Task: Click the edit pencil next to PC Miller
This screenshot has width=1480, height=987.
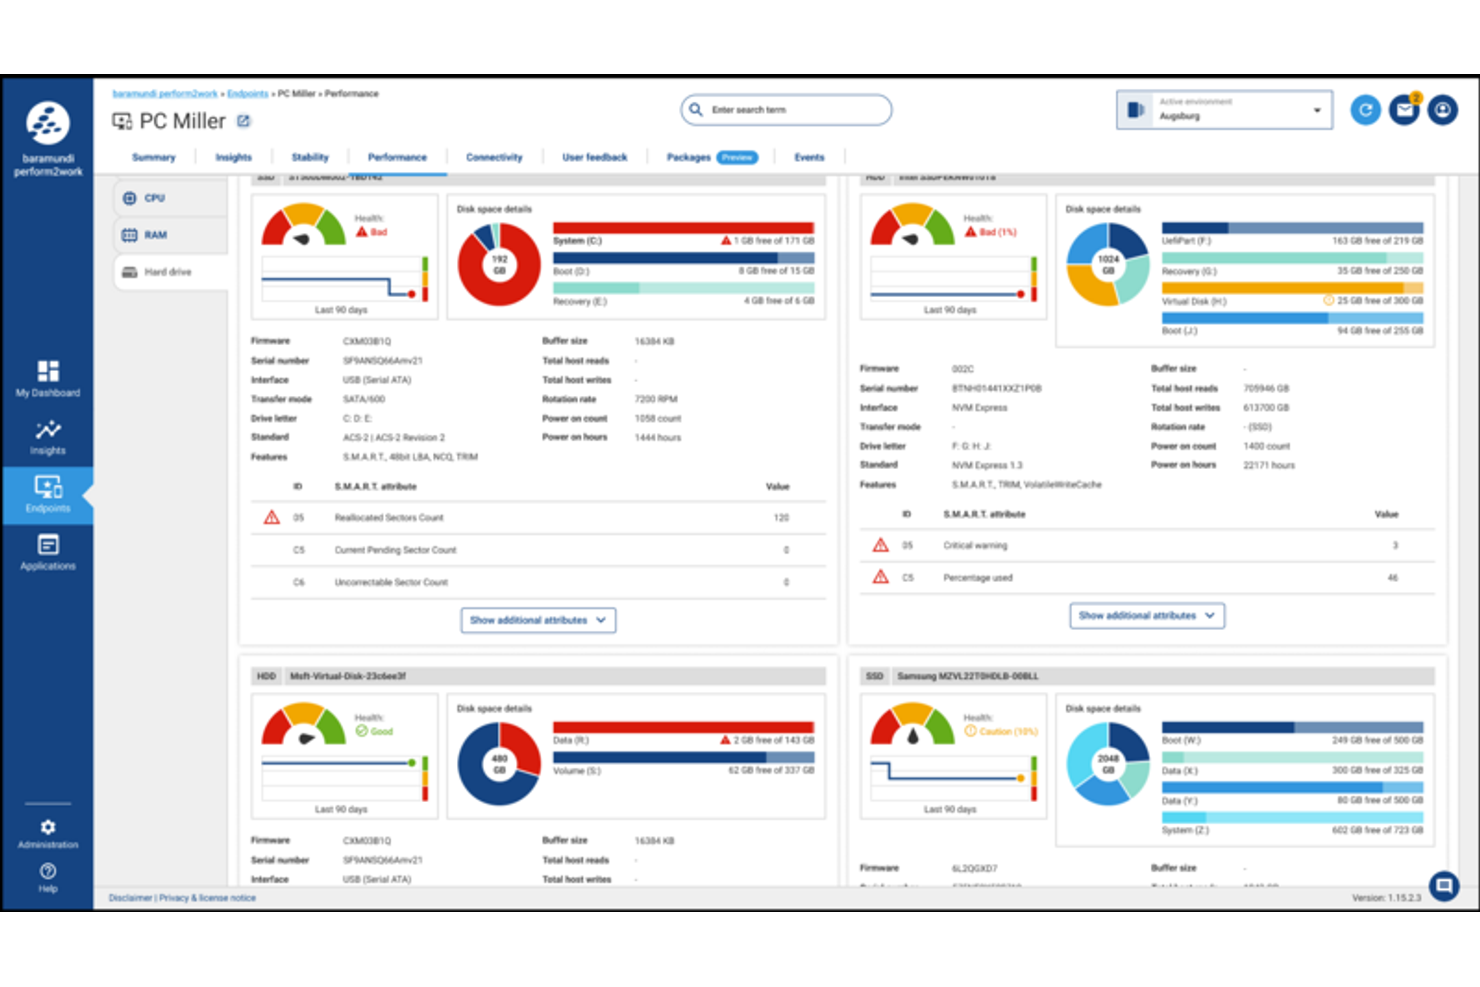Action: tap(242, 120)
